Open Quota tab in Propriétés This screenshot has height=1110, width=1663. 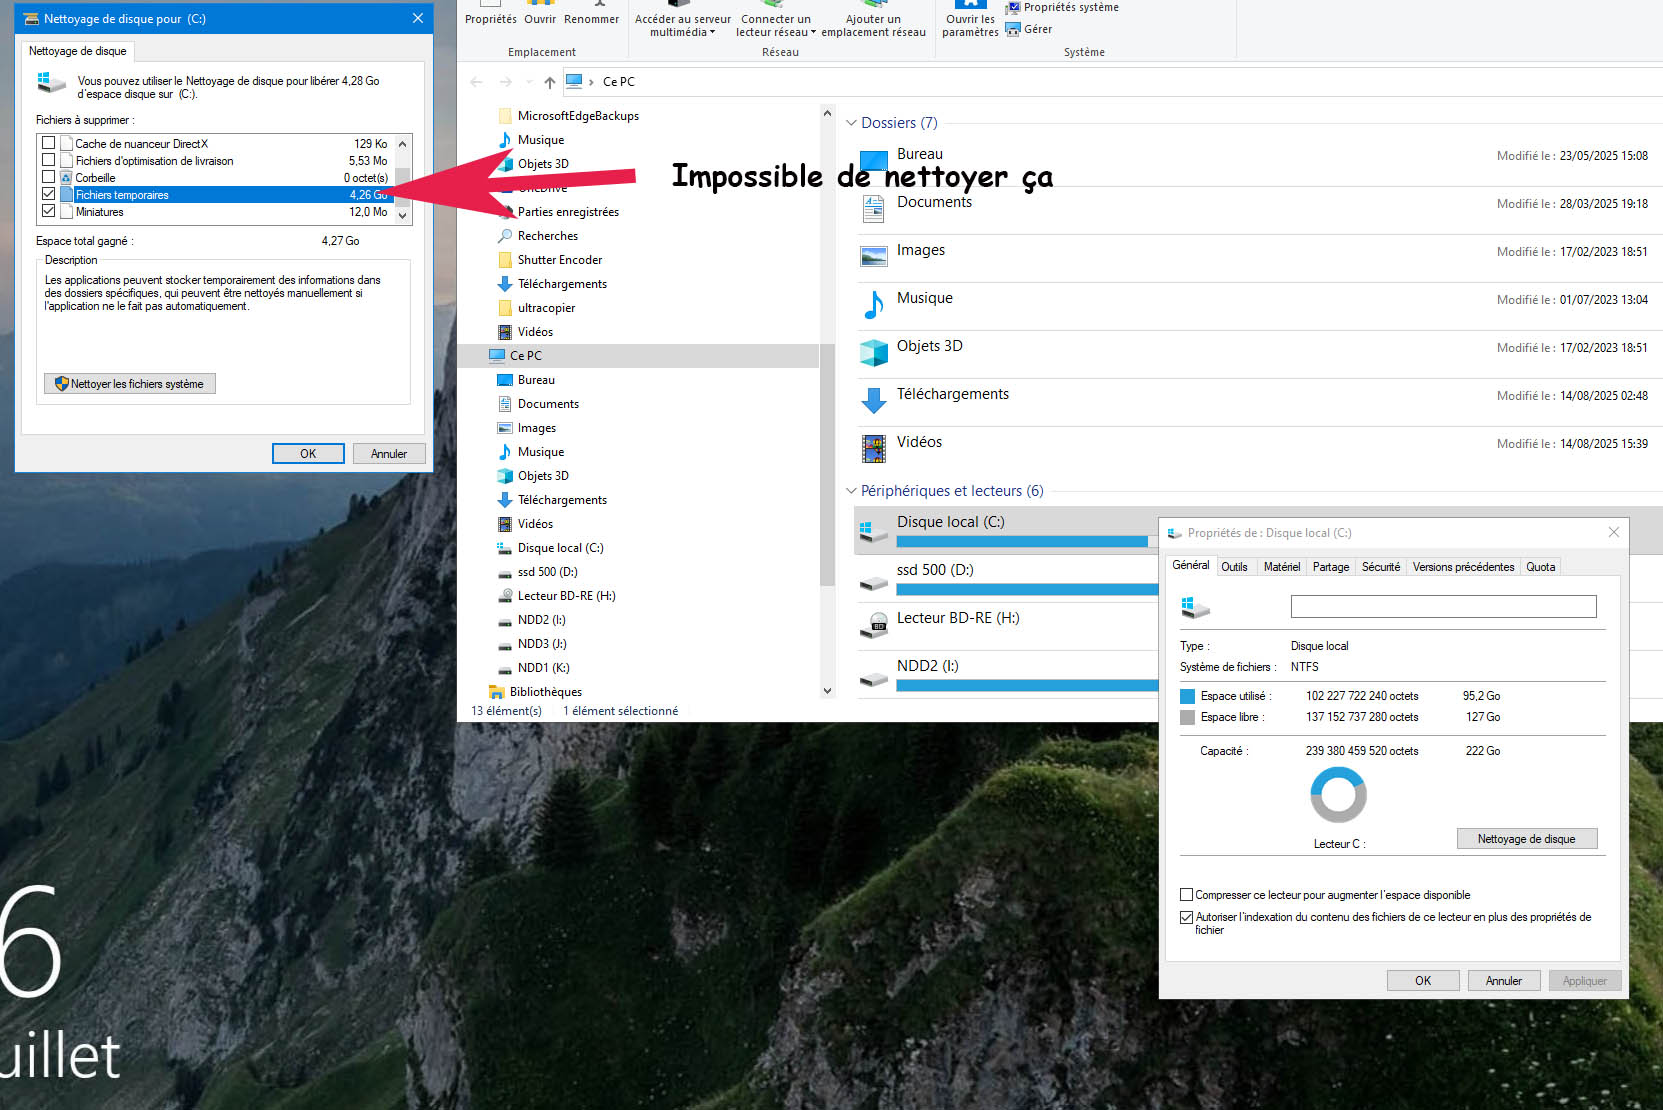click(x=1540, y=567)
